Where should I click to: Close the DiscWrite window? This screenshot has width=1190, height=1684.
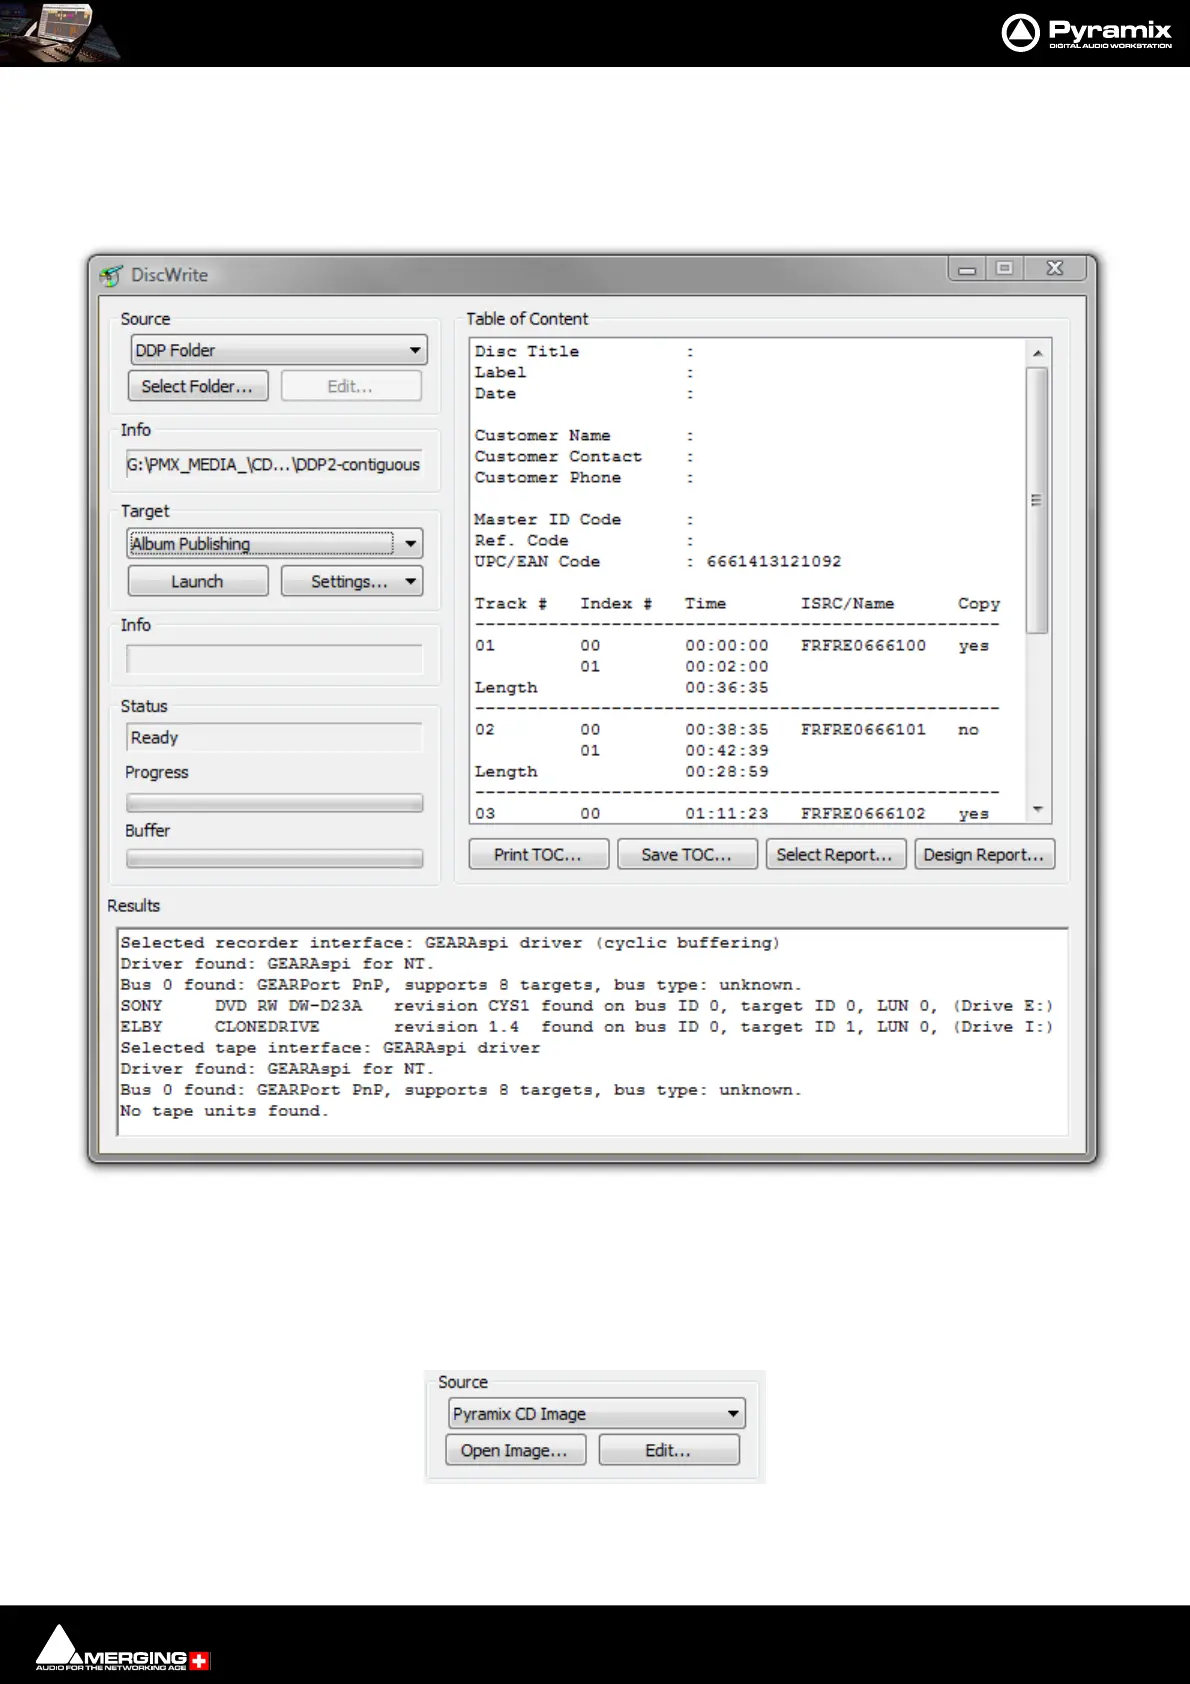pyautogui.click(x=1054, y=268)
